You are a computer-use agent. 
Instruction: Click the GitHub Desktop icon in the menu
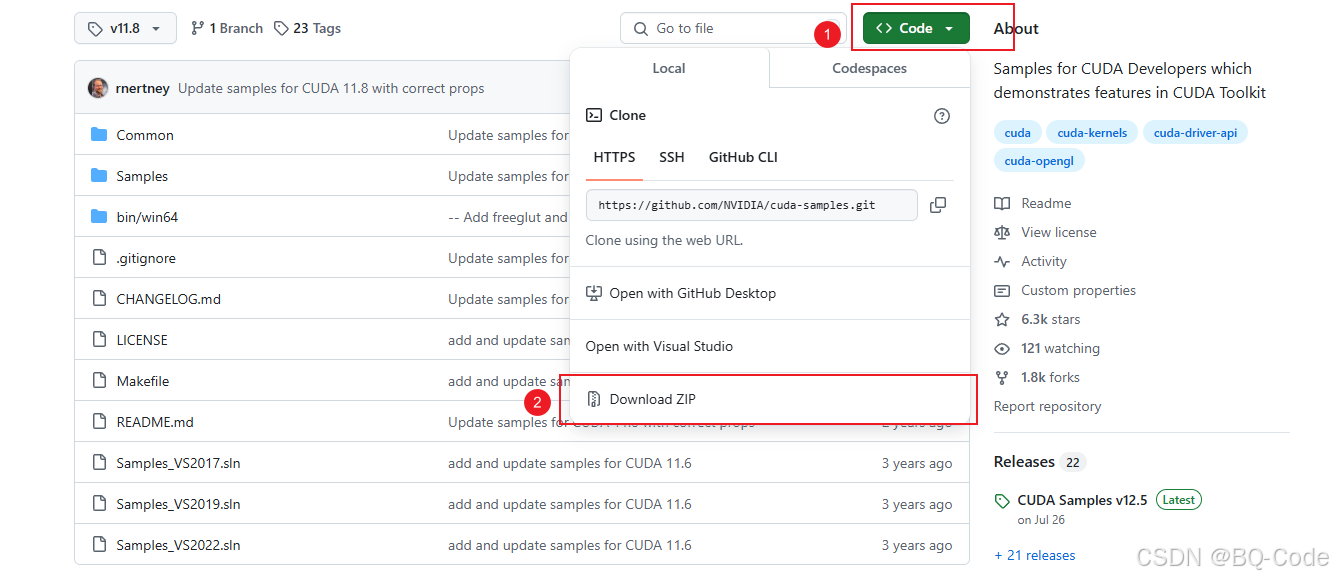tap(594, 293)
